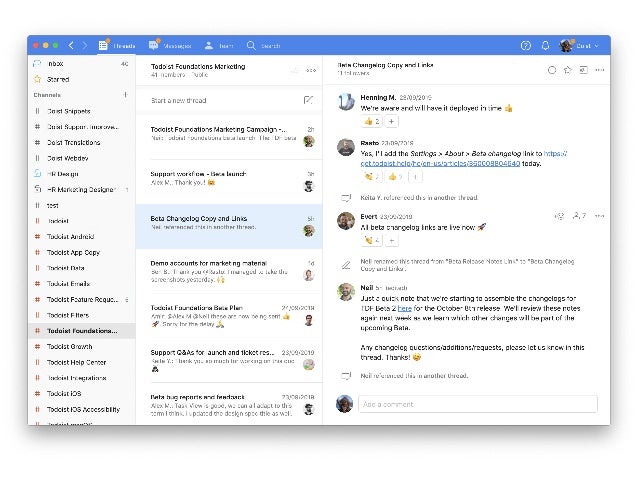This screenshot has height=479, width=638.
Task: Select Todoist Filters channel
Action: pyautogui.click(x=81, y=315)
